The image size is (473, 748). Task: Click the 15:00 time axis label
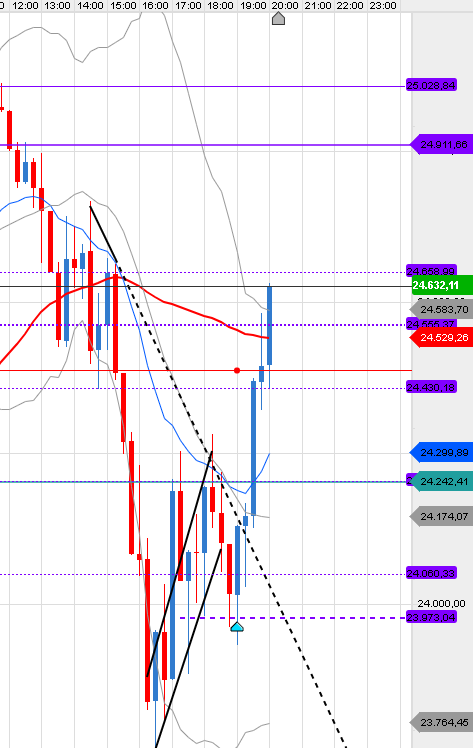(123, 6)
